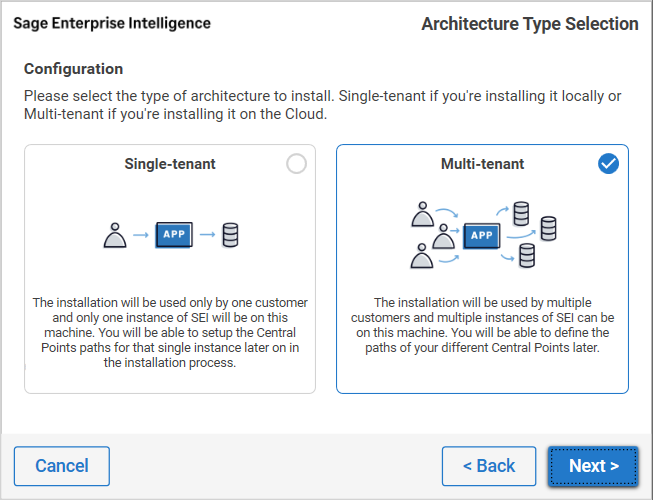This screenshot has height=500, width=653.
Task: Click the APP icon in Single-tenant diagram
Action: tap(172, 235)
